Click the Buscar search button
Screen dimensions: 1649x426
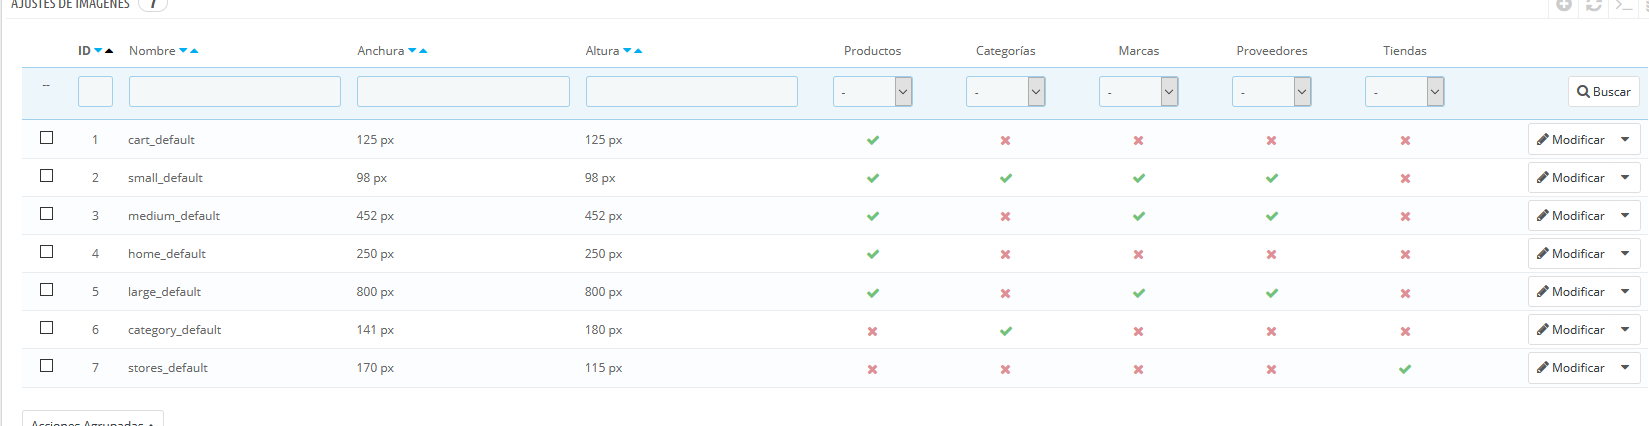pyautogui.click(x=1603, y=92)
